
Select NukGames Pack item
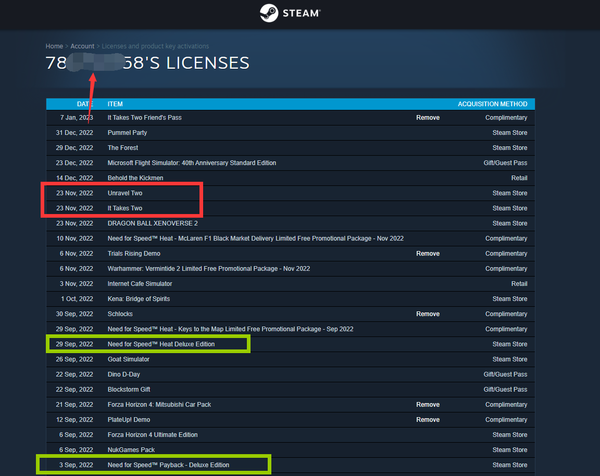(x=131, y=450)
